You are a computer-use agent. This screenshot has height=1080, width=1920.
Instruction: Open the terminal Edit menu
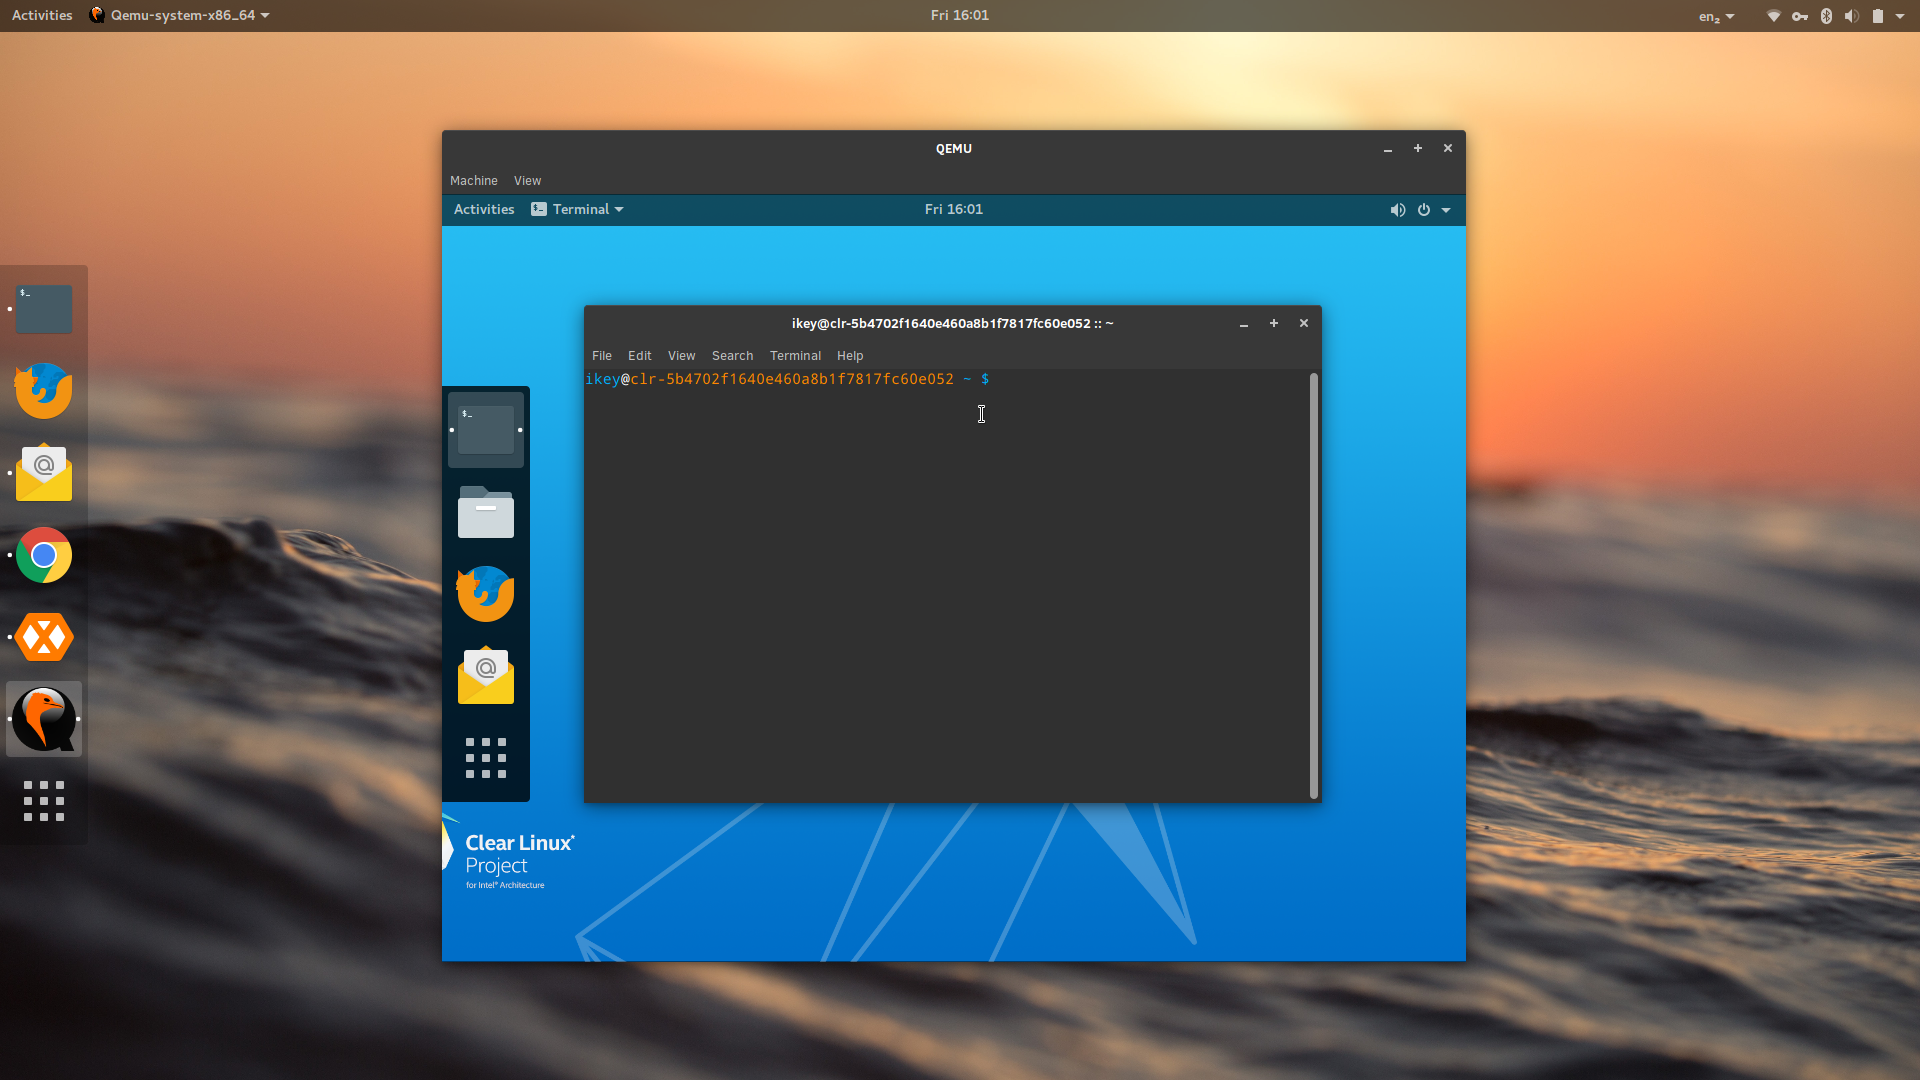[x=640, y=356]
